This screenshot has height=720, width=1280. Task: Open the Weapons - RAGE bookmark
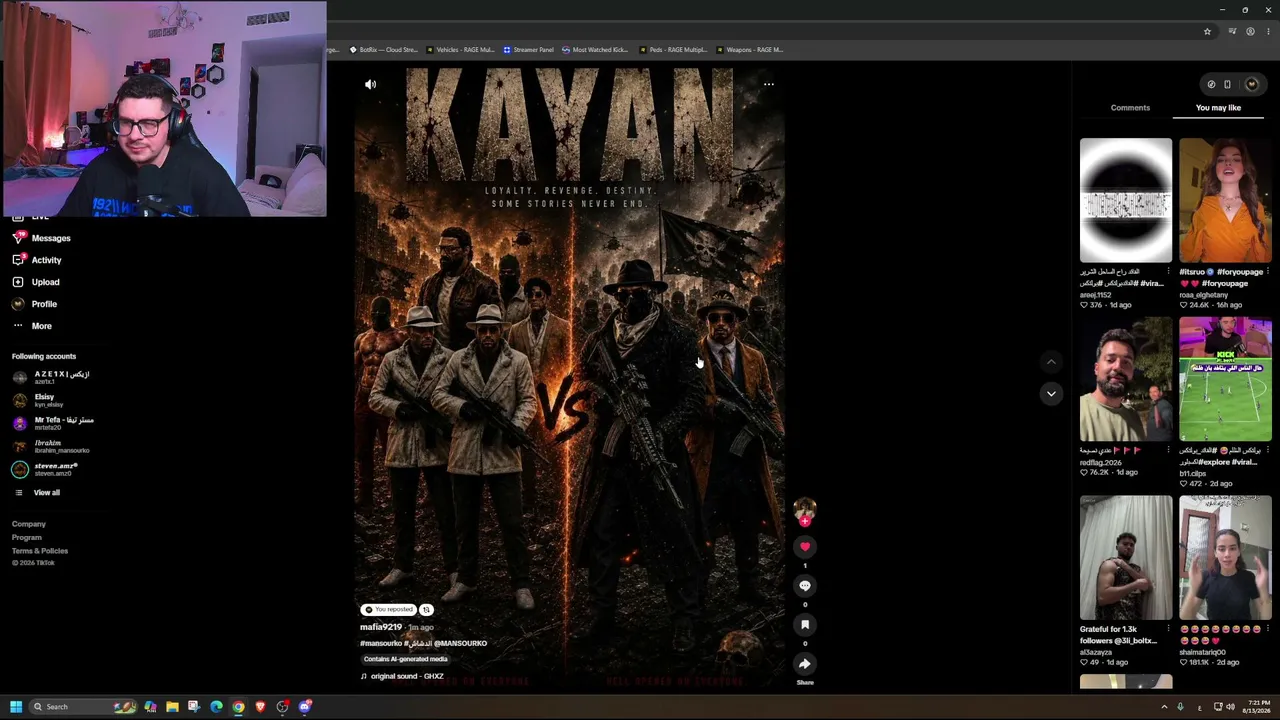coord(749,50)
